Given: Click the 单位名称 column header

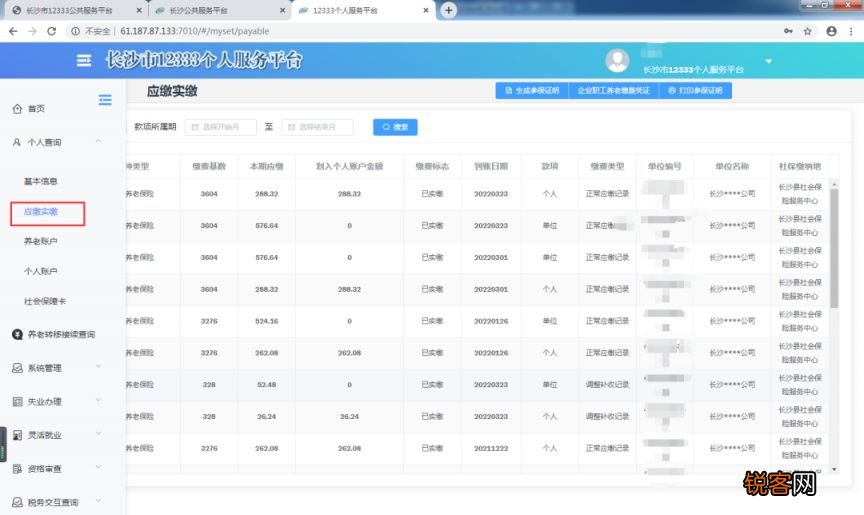Looking at the screenshot, I should pyautogui.click(x=732, y=166).
